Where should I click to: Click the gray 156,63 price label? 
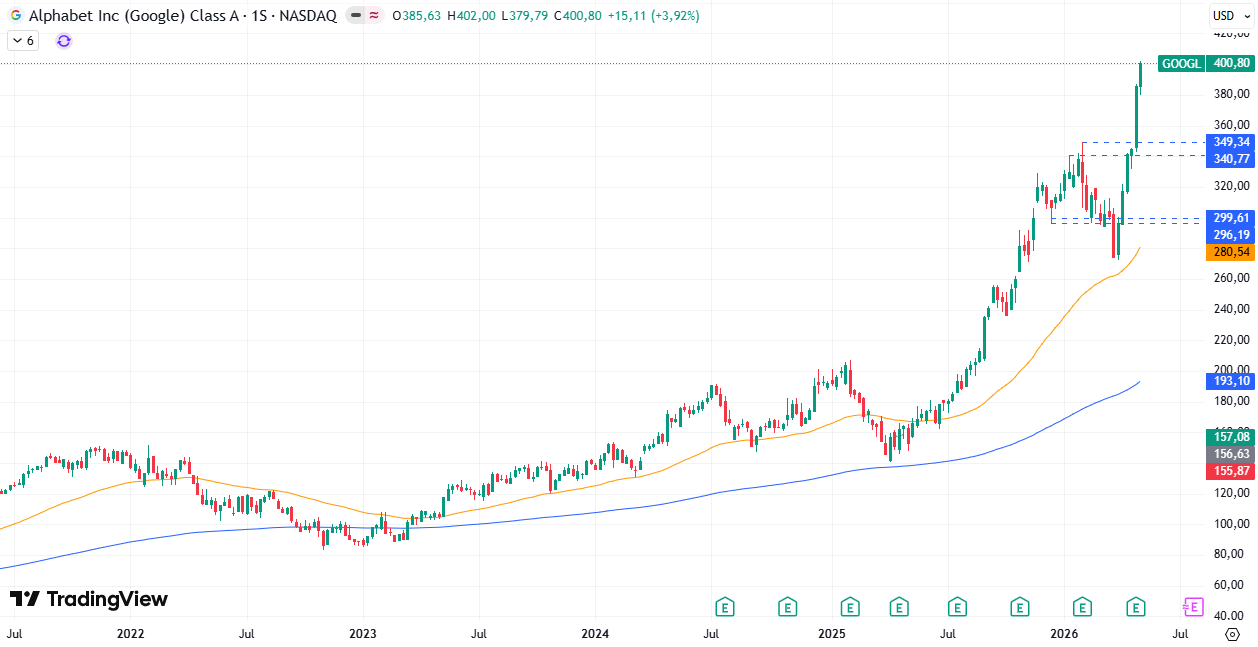pyautogui.click(x=1231, y=454)
